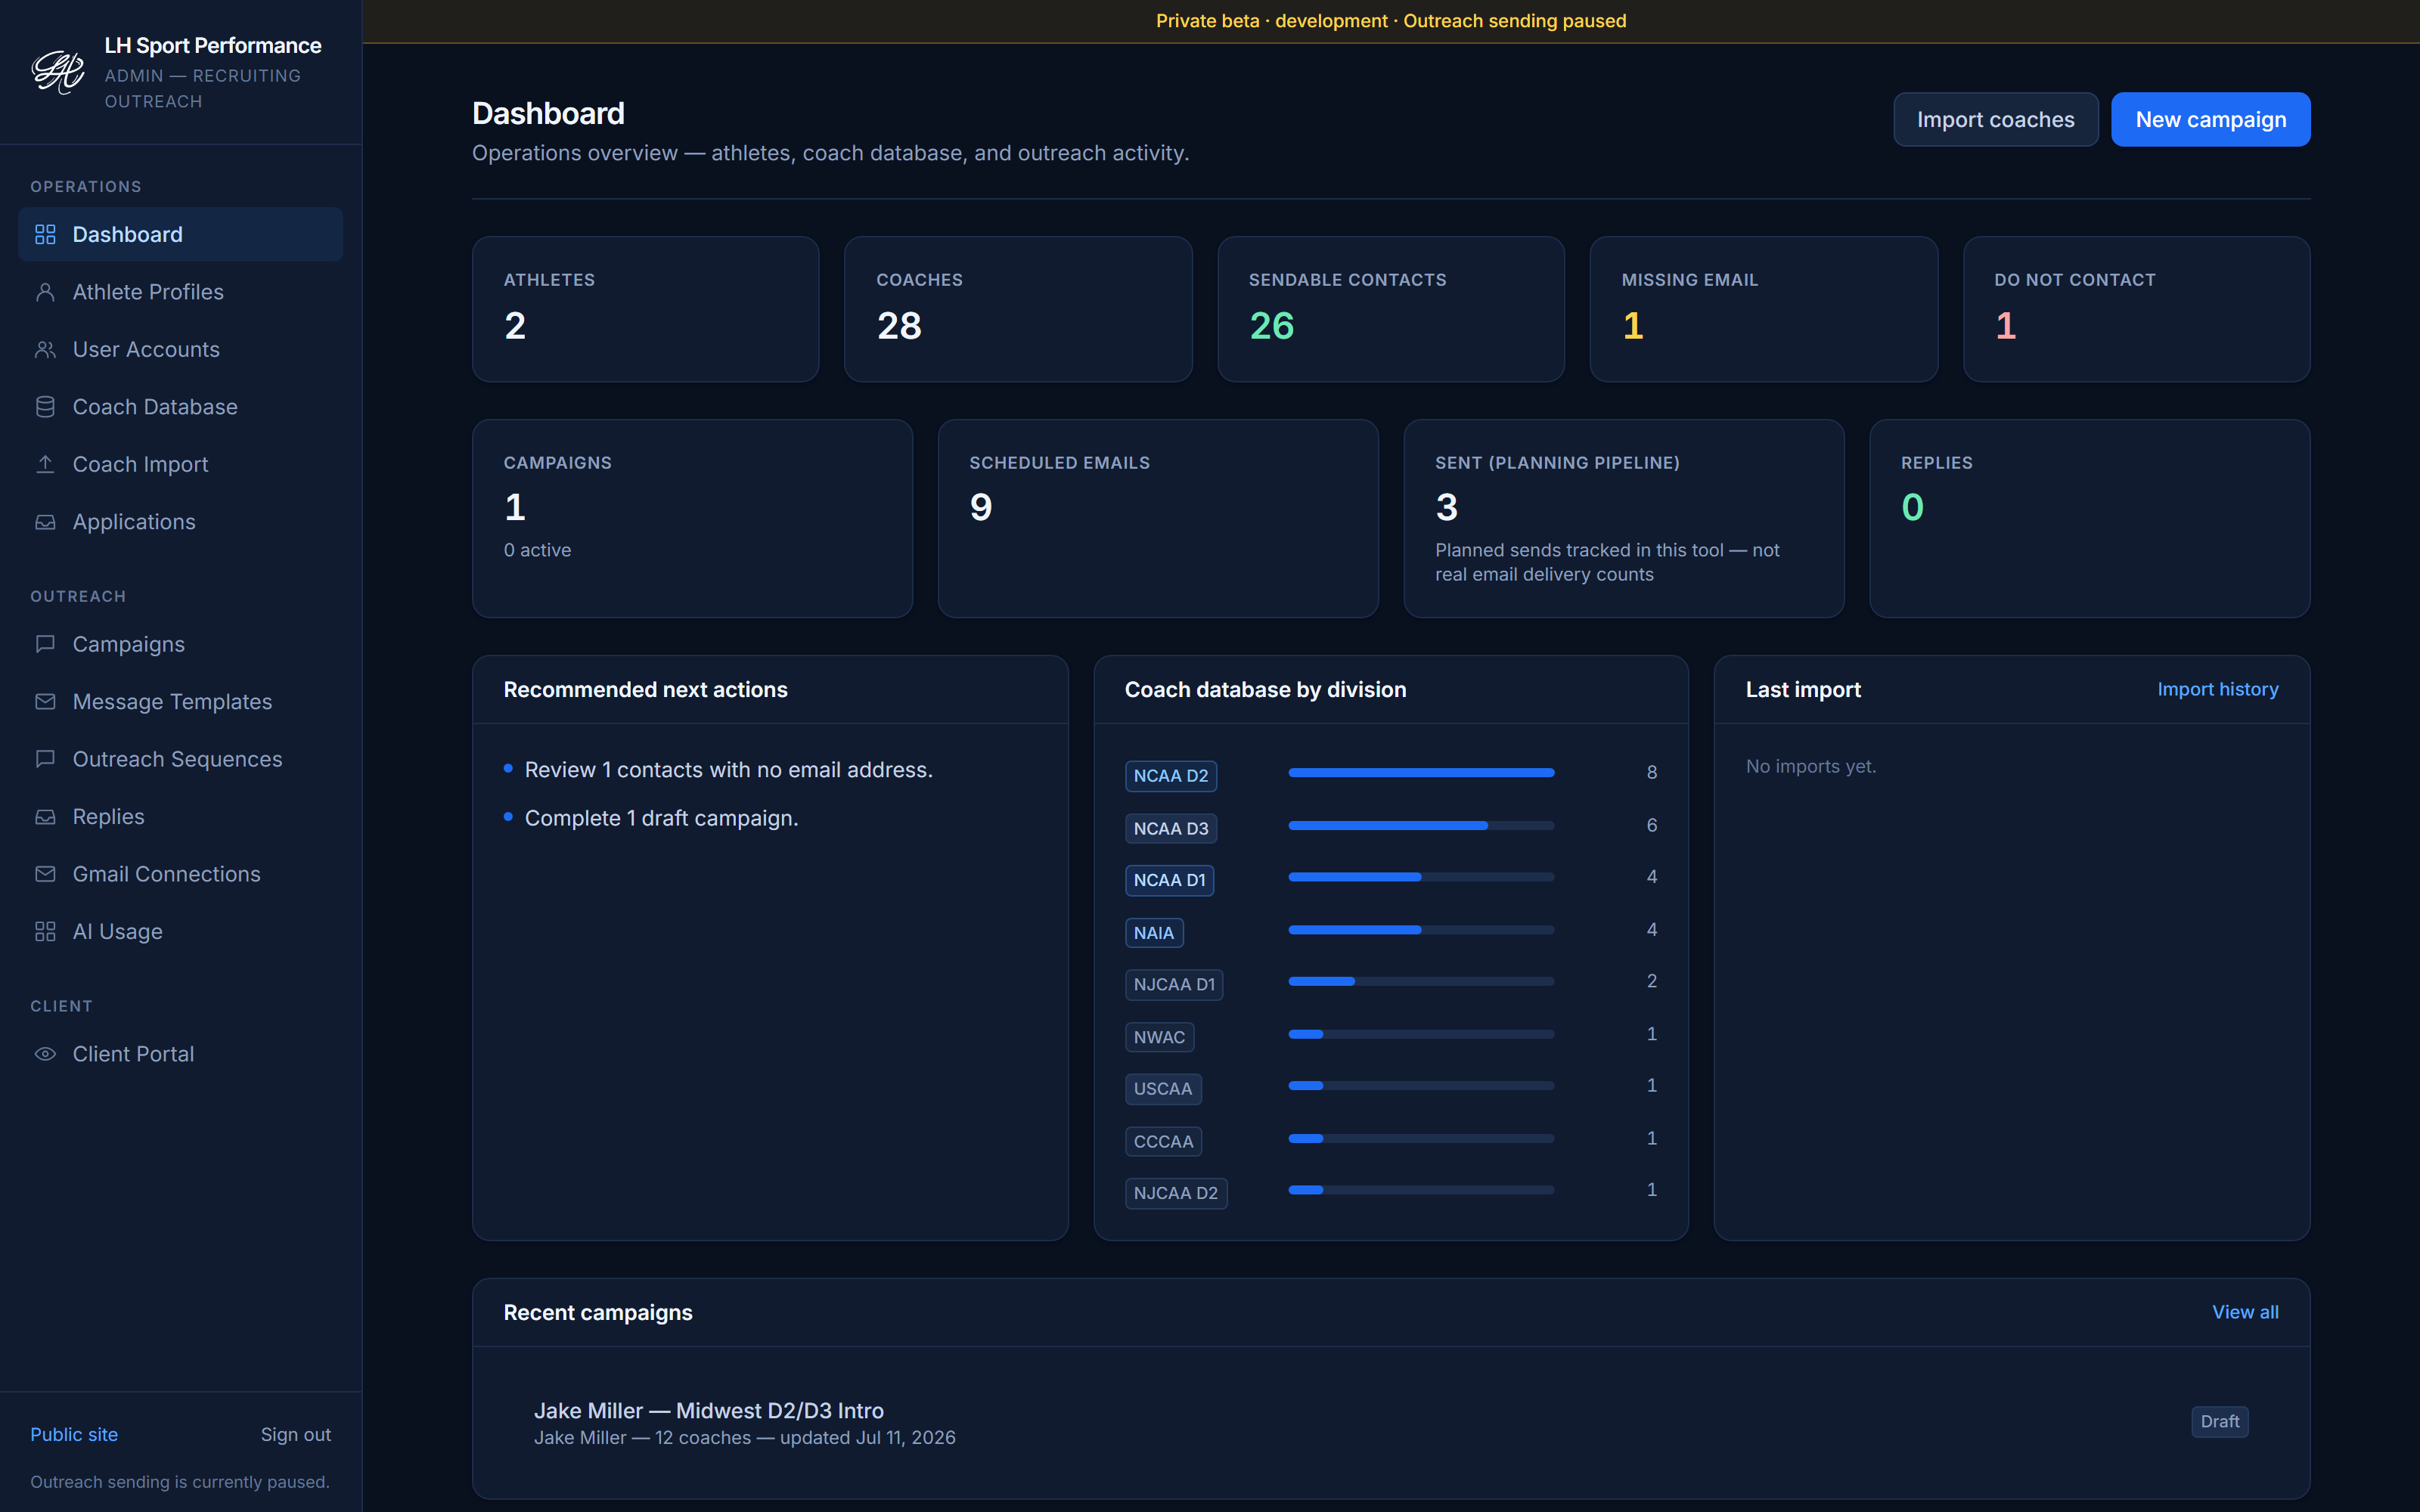Click the NJCAA D1 division badge
Screen dimensions: 2420x1512
[1174, 984]
